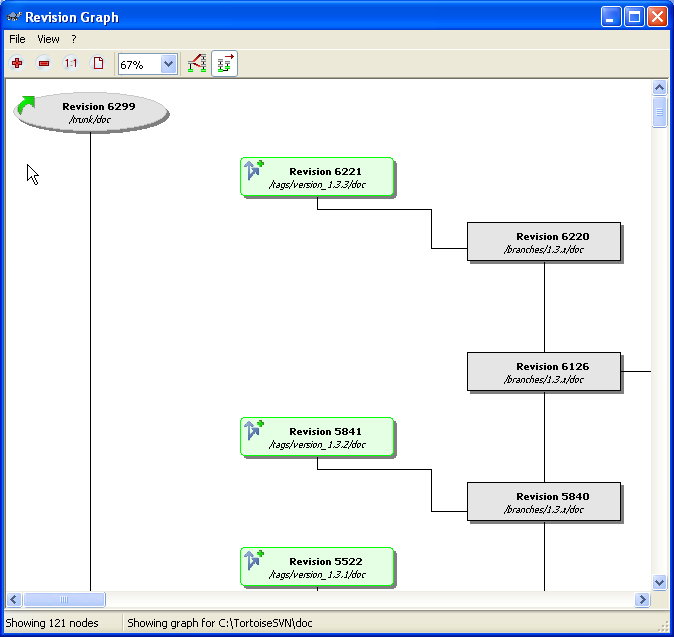Open the 67% zoom dropdown arrow

[168, 64]
